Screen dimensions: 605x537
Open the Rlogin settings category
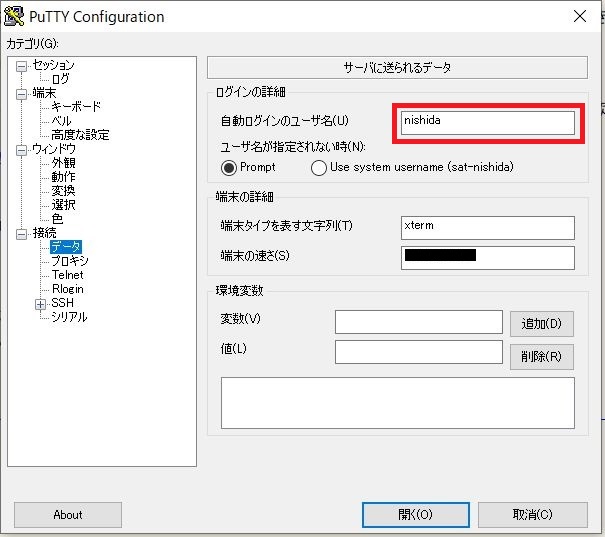(x=68, y=289)
